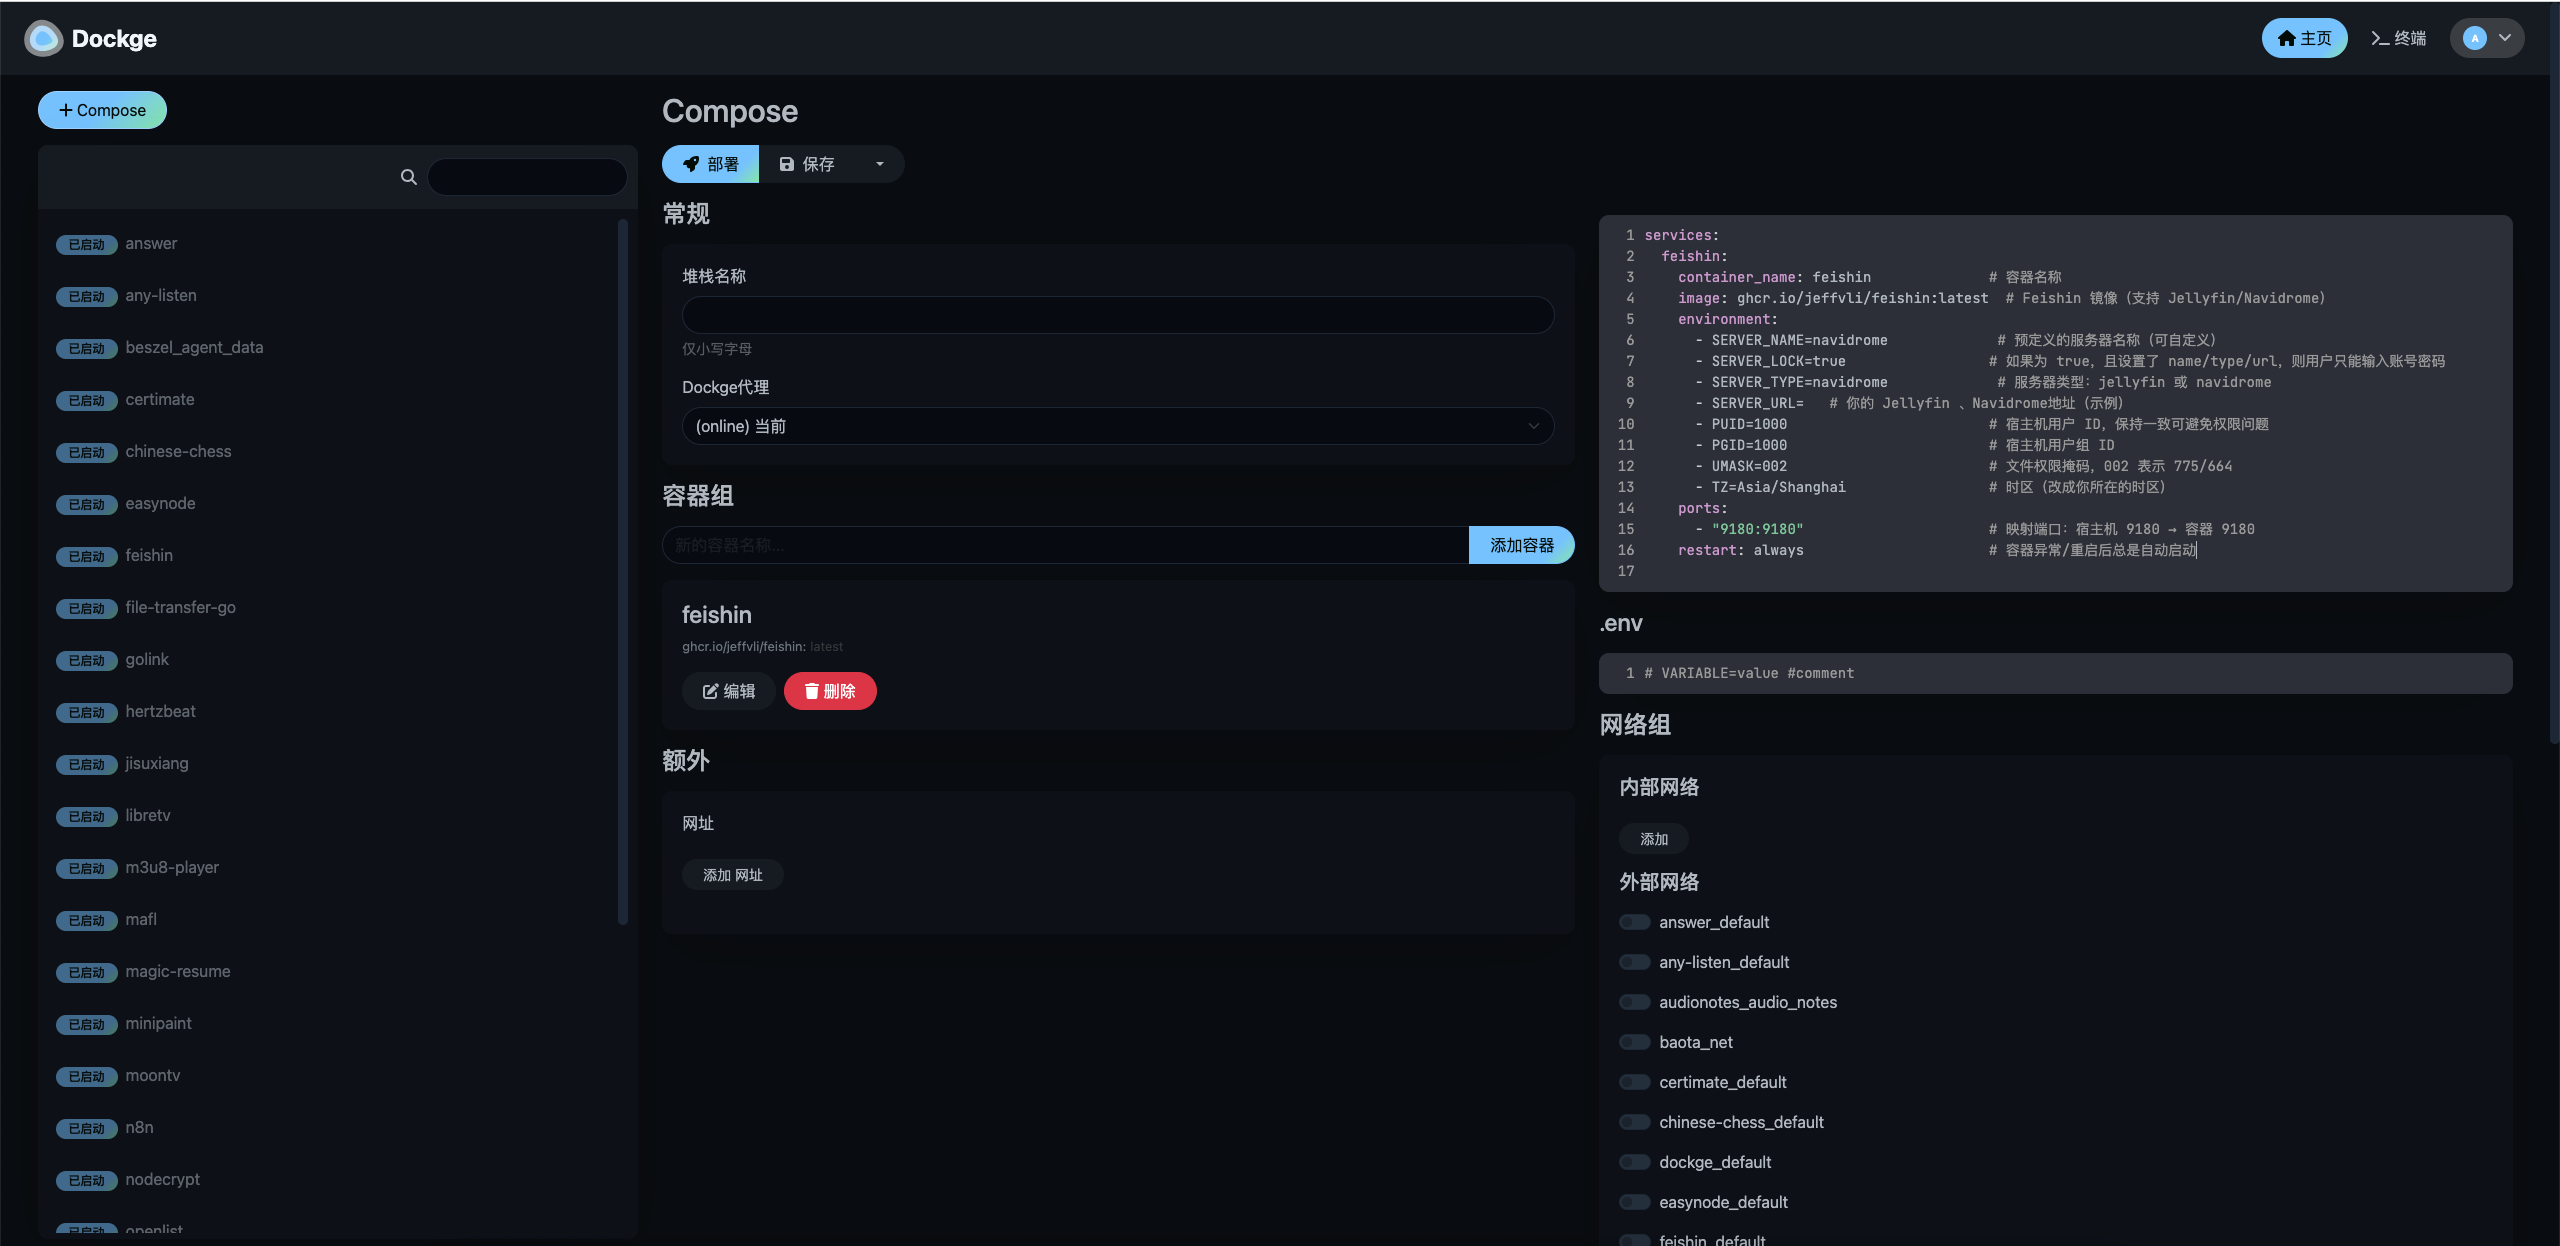Open the hertzbeat stack from list
Image resolution: width=2560 pixels, height=1246 pixels.
coord(160,711)
